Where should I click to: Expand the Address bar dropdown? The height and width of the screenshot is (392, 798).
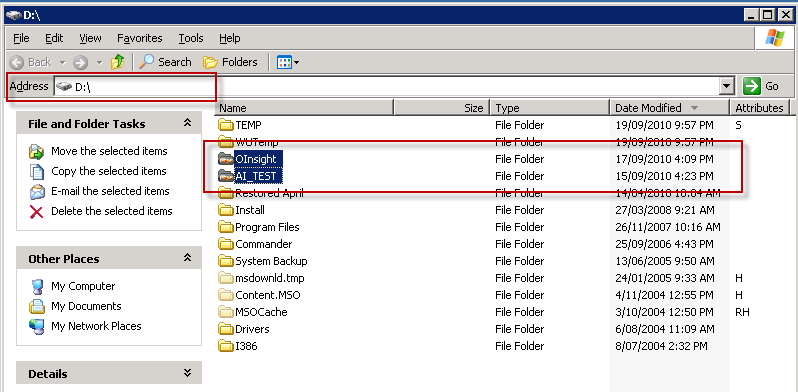[727, 86]
